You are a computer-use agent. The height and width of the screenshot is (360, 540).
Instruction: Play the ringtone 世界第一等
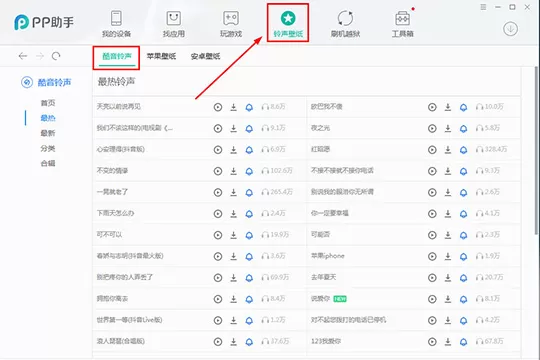click(218, 320)
